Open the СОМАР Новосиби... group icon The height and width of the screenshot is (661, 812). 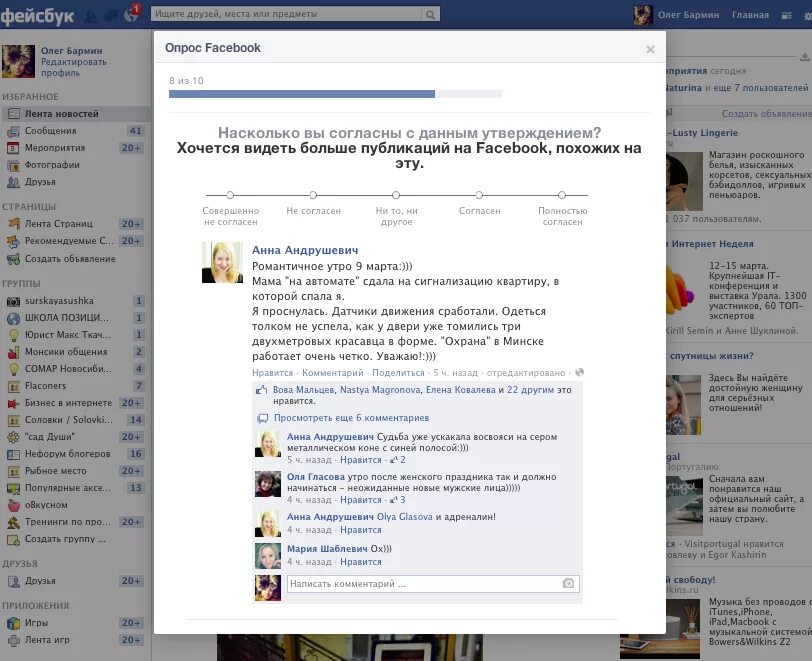tap(13, 369)
